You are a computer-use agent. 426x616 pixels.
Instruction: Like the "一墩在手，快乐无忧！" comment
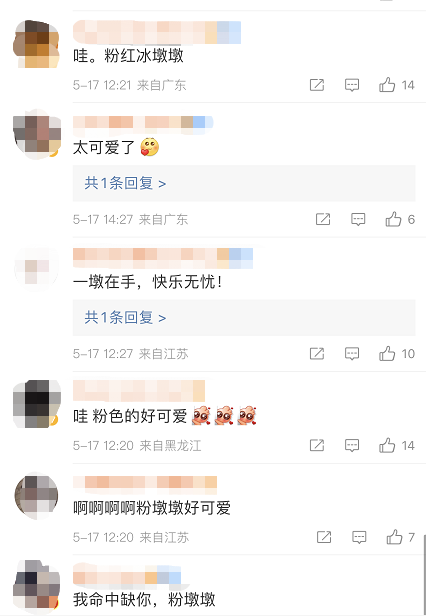click(387, 354)
